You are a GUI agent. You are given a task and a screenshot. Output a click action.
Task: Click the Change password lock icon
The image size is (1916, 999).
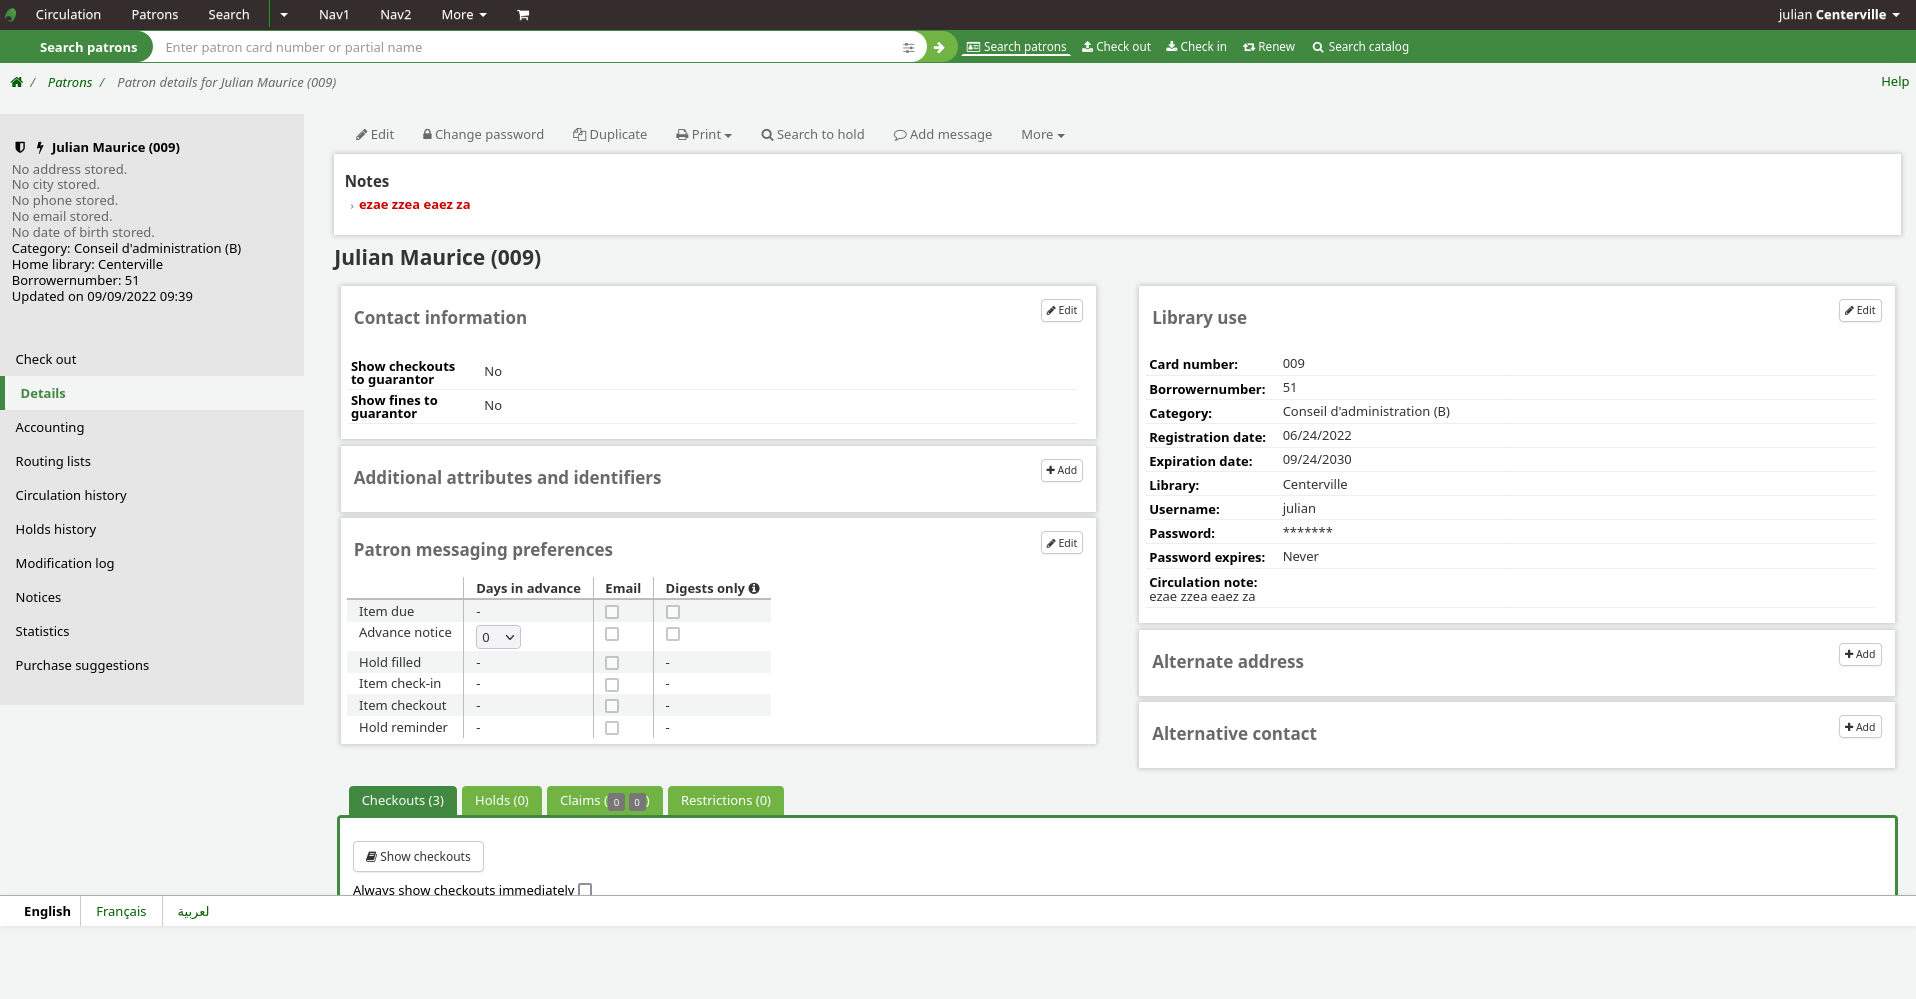click(428, 134)
